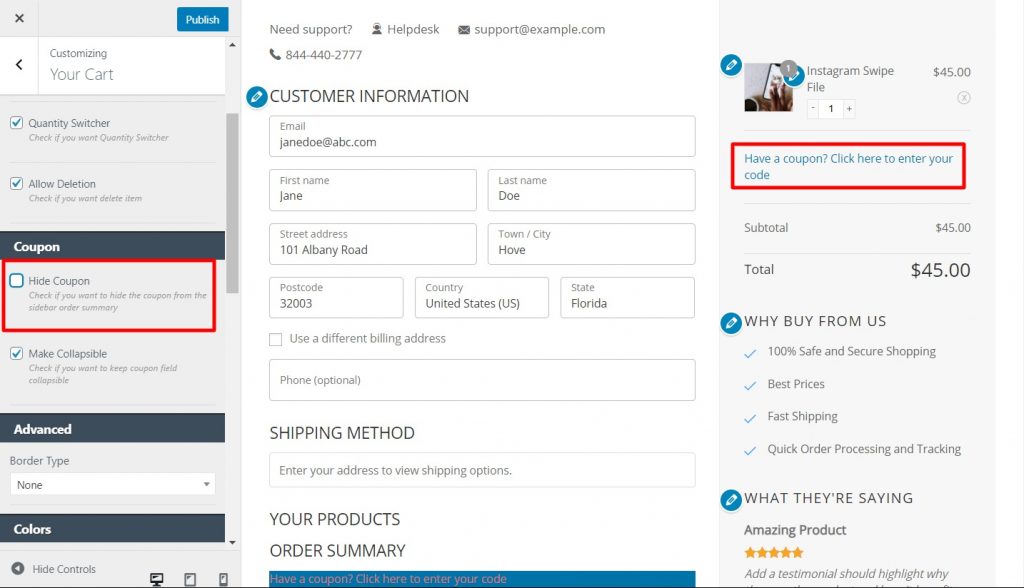
Task: Click 'Quick Order Processing and Tracking' text
Action: (864, 449)
